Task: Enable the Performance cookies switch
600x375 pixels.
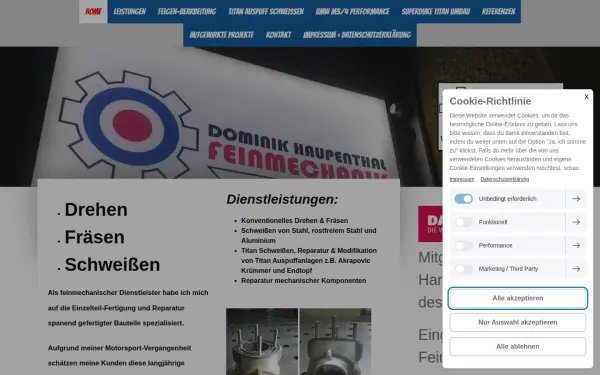Action: [464, 245]
